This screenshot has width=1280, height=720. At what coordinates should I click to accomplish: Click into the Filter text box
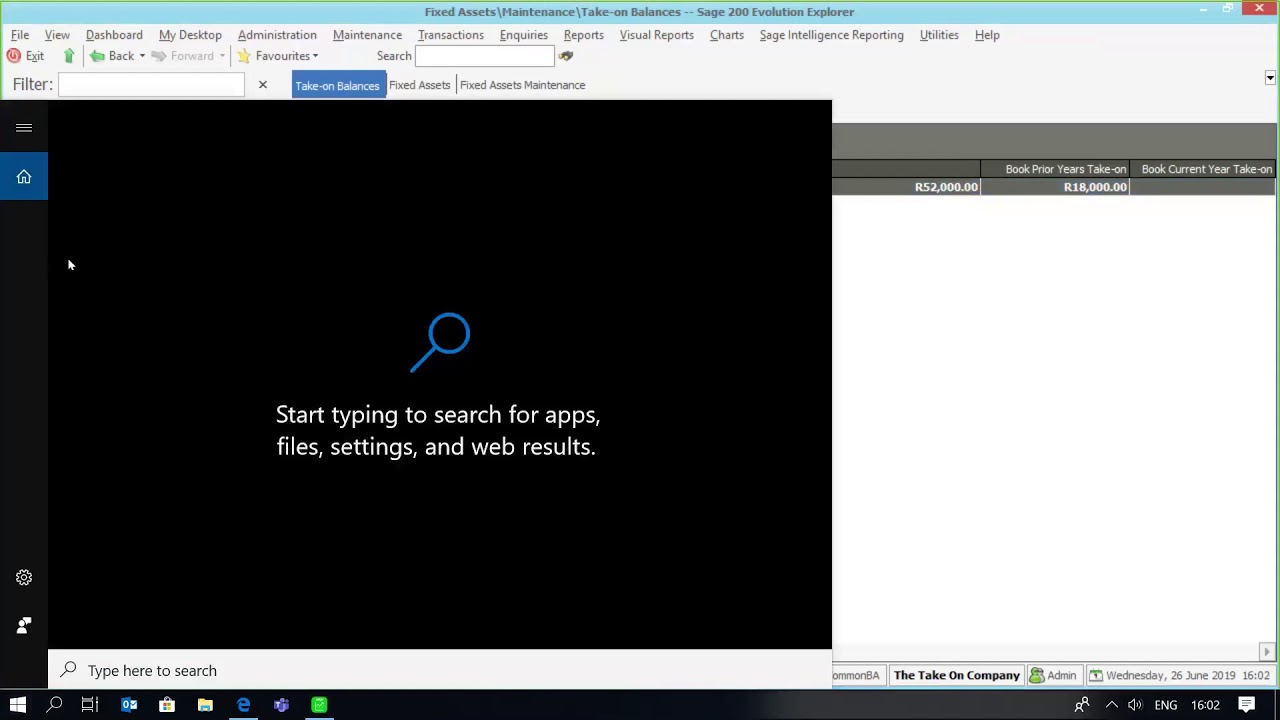pos(151,85)
